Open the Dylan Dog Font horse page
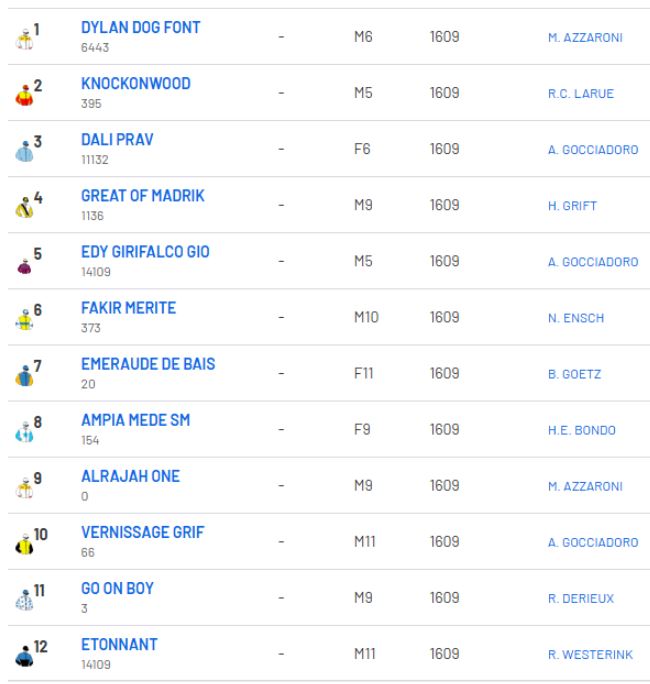The height and width of the screenshot is (684, 650). 140,28
